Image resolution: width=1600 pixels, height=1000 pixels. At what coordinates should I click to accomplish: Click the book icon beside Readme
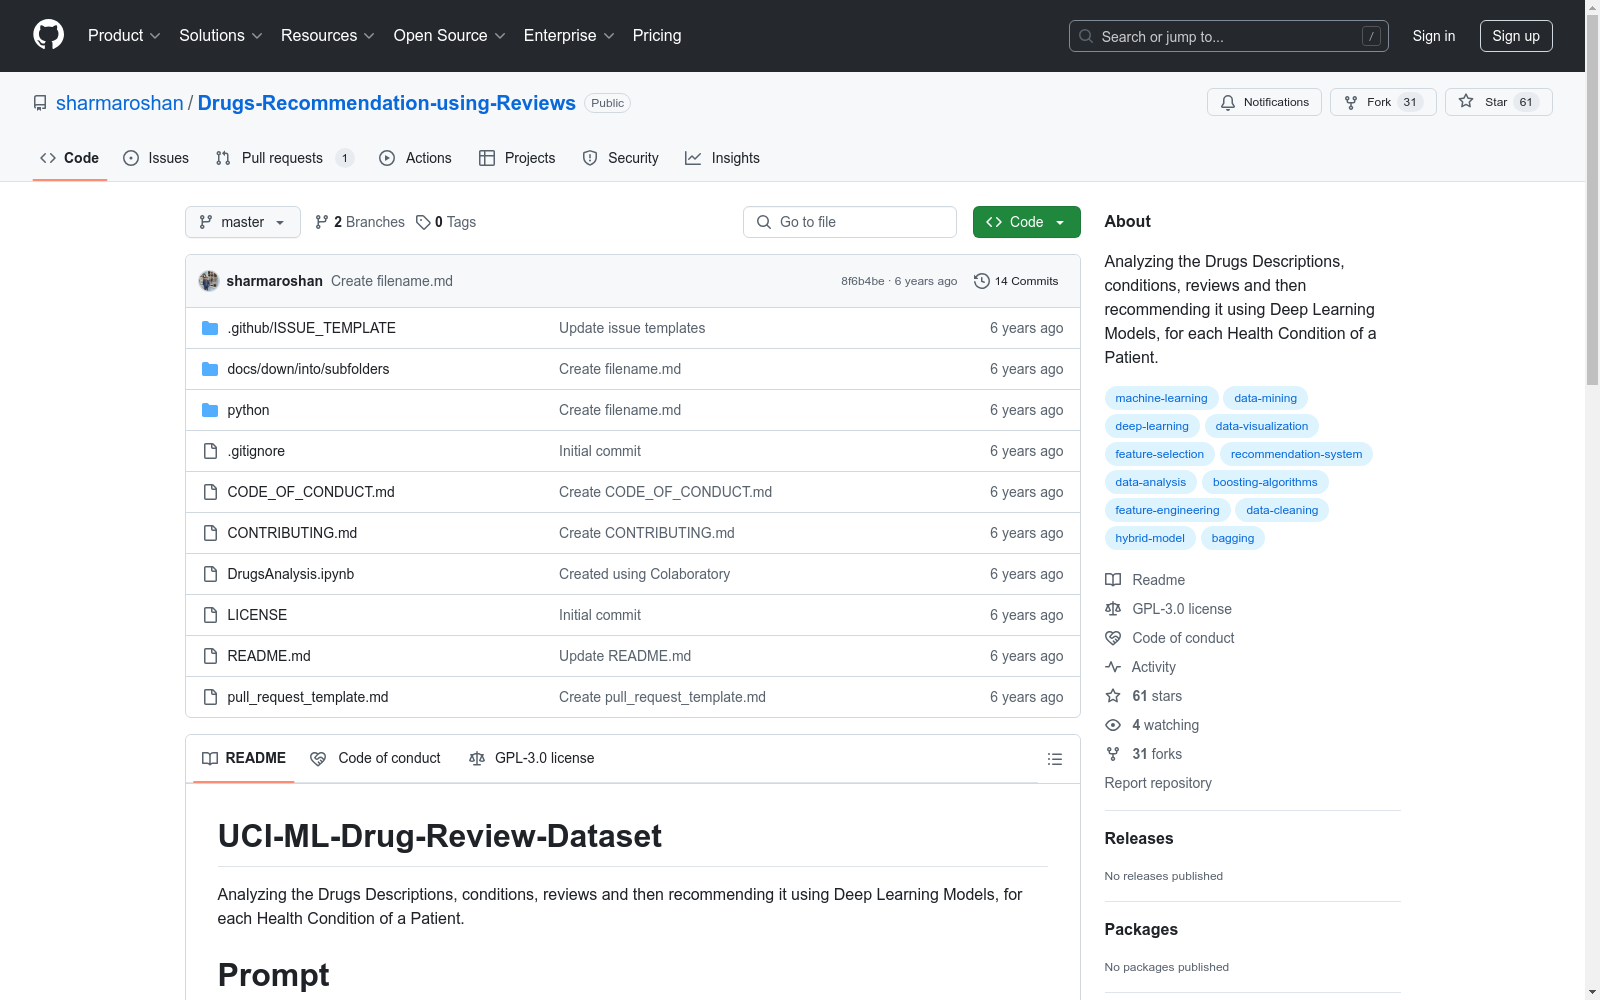click(1113, 580)
